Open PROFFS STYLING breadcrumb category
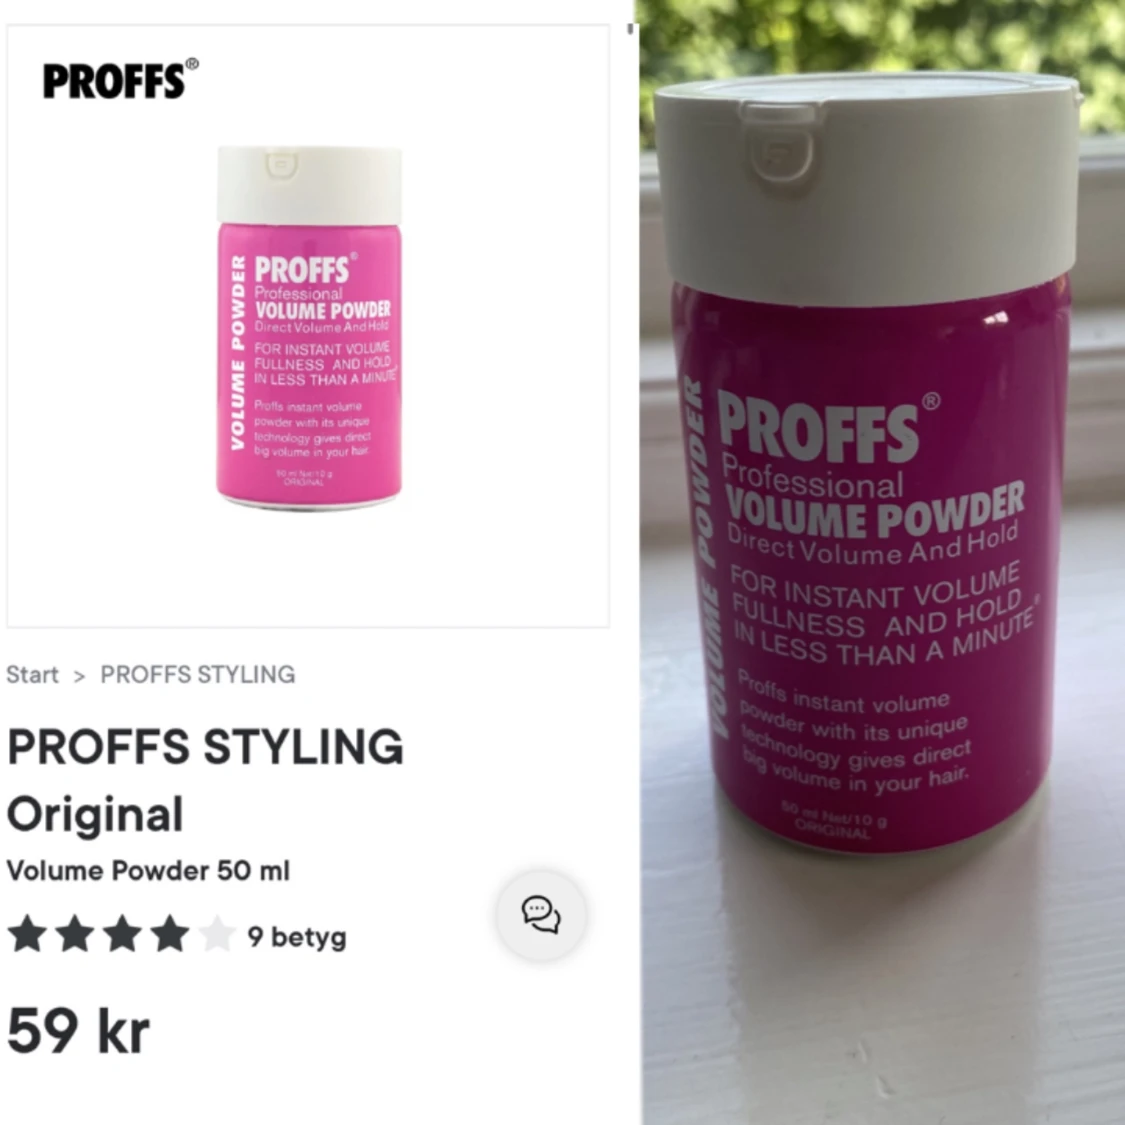The width and height of the screenshot is (1125, 1125). click(x=197, y=674)
